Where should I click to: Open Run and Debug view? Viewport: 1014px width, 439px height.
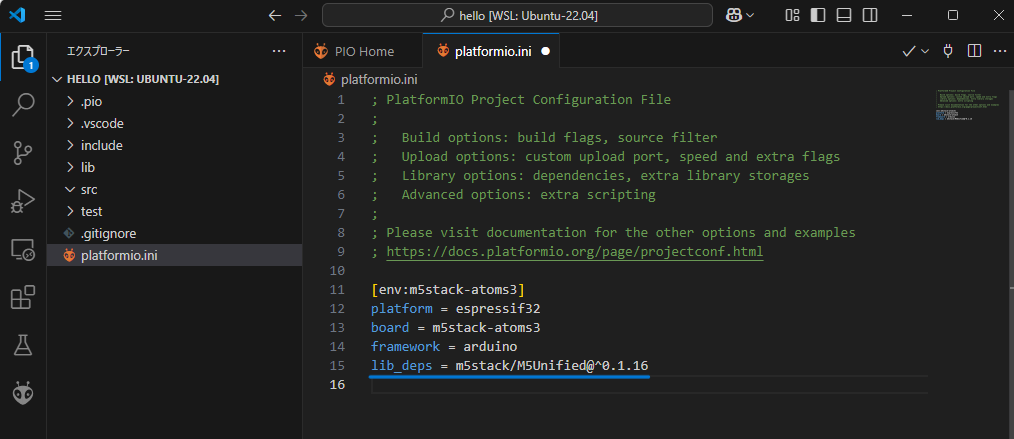click(x=23, y=201)
